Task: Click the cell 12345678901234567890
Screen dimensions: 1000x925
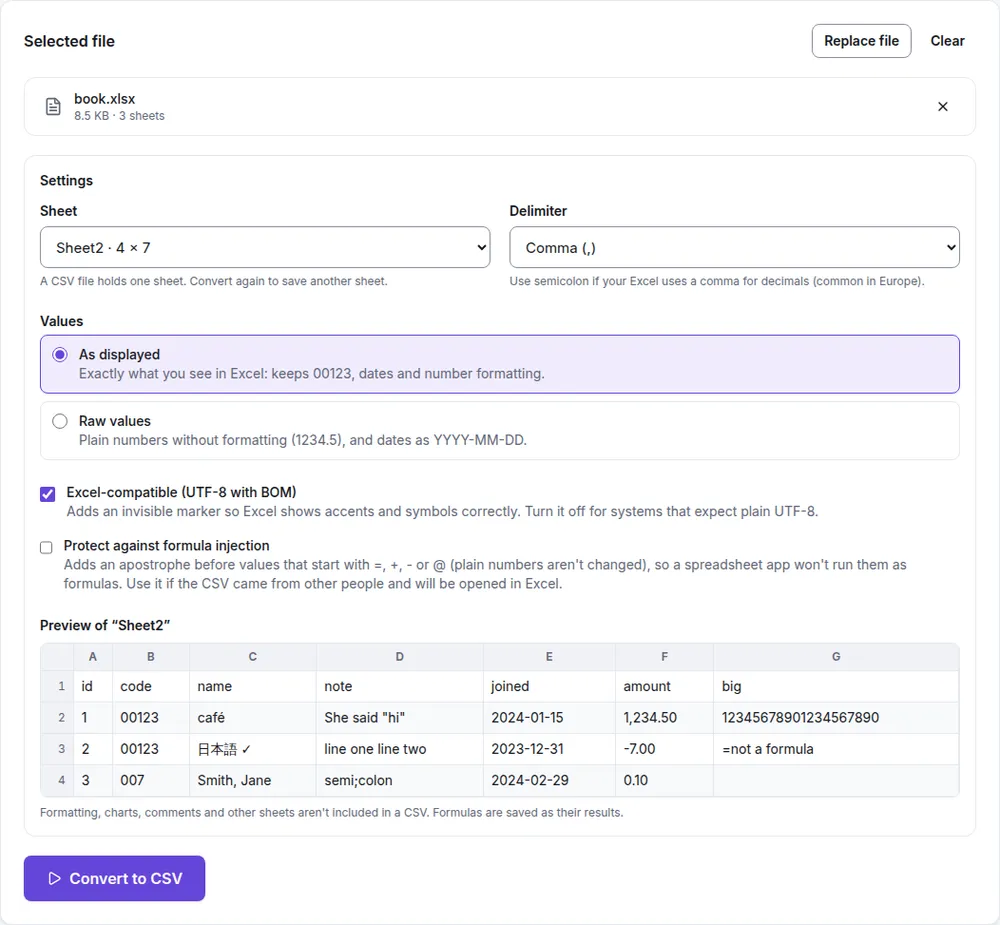Action: tap(836, 718)
